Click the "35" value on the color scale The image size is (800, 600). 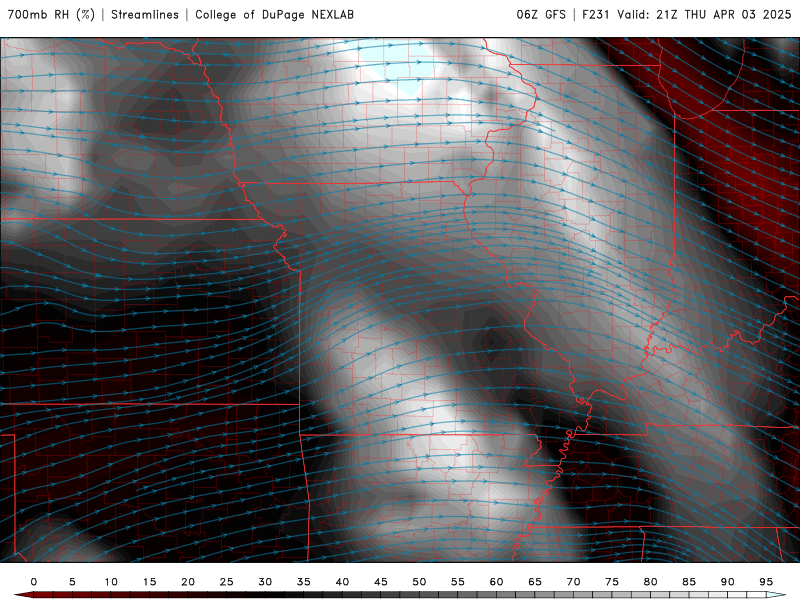click(x=304, y=582)
